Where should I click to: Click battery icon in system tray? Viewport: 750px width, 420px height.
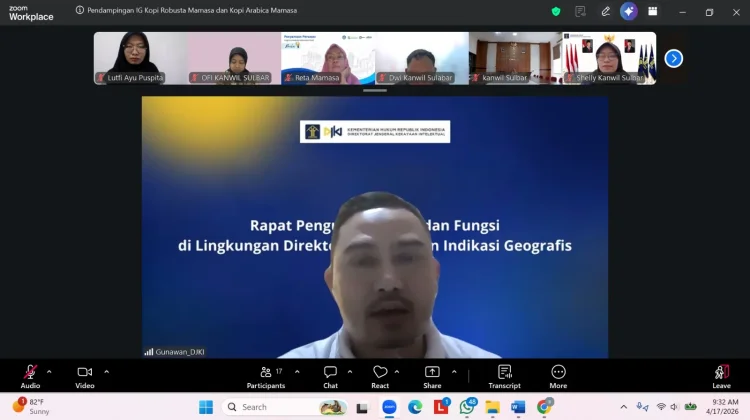[690, 407]
